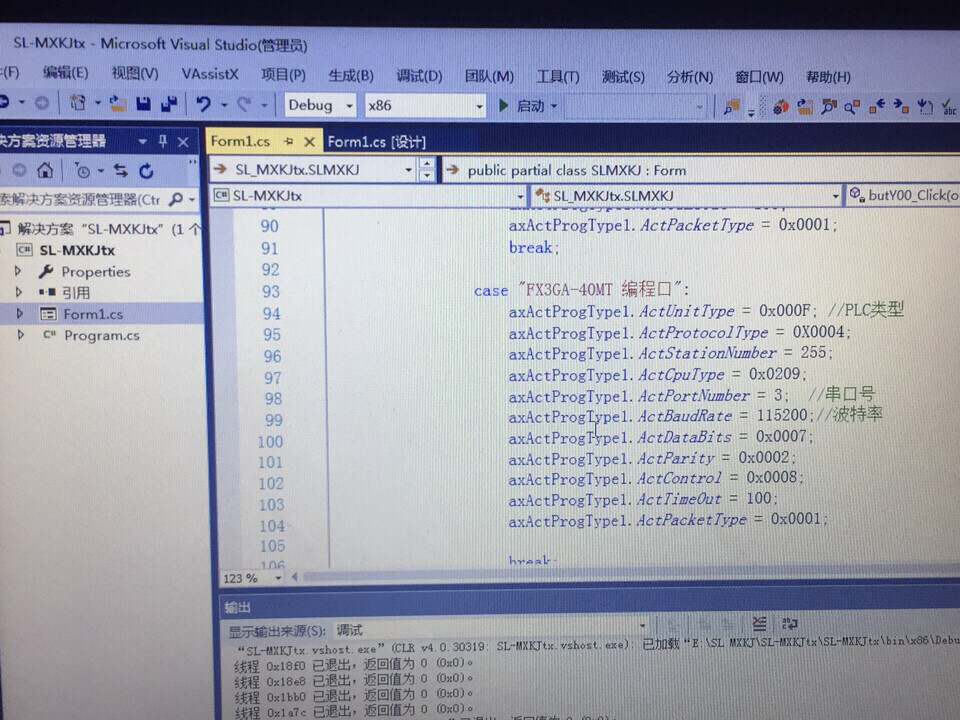This screenshot has width=960, height=720.
Task: Click the Solution Explorer back arrow
Action: coord(19,170)
